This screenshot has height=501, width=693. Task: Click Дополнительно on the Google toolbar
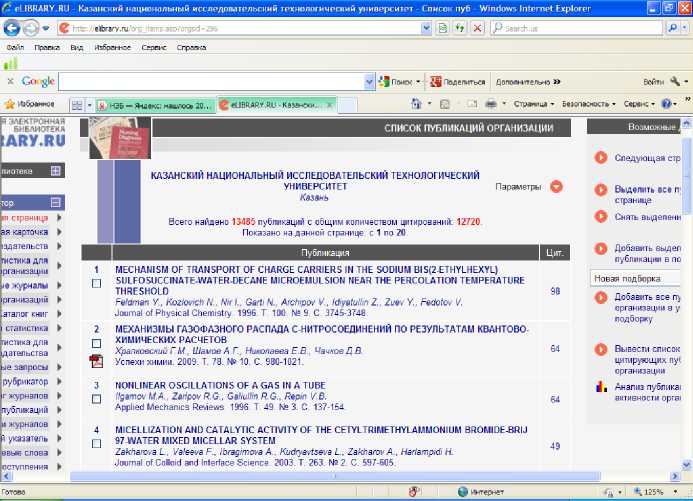(x=528, y=82)
